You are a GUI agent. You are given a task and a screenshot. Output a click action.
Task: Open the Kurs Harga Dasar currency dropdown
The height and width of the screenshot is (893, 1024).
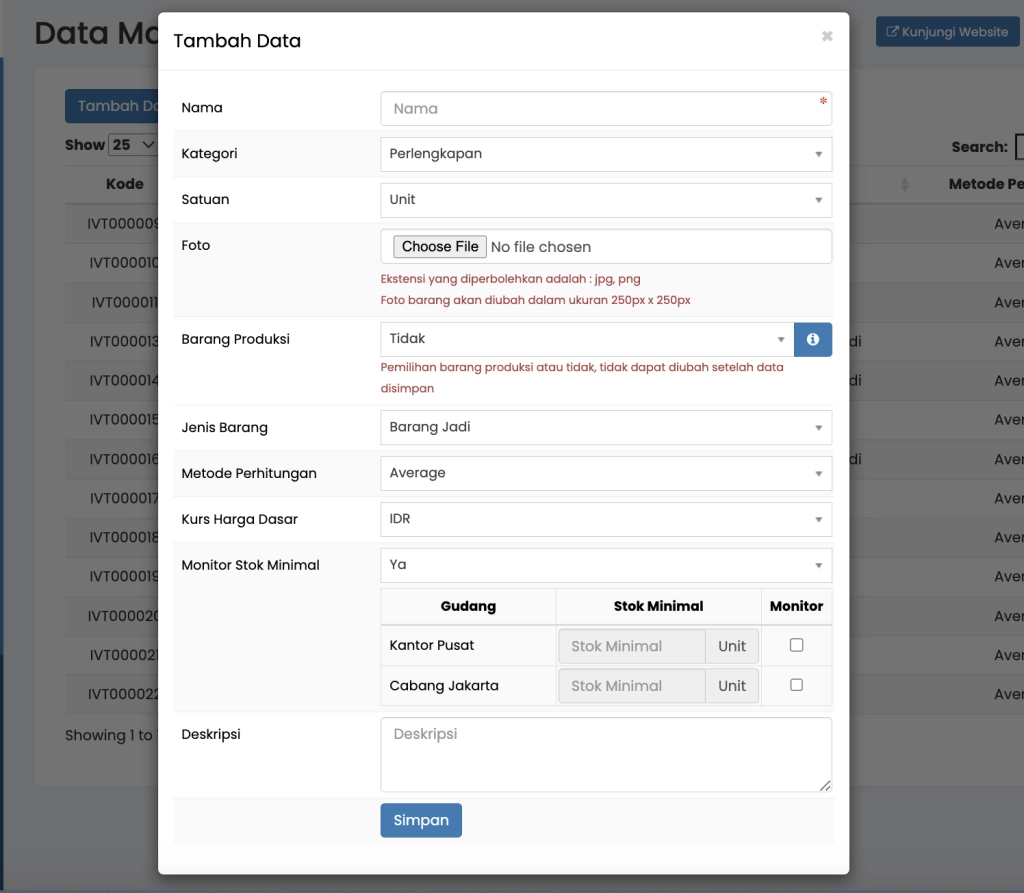[605, 520]
